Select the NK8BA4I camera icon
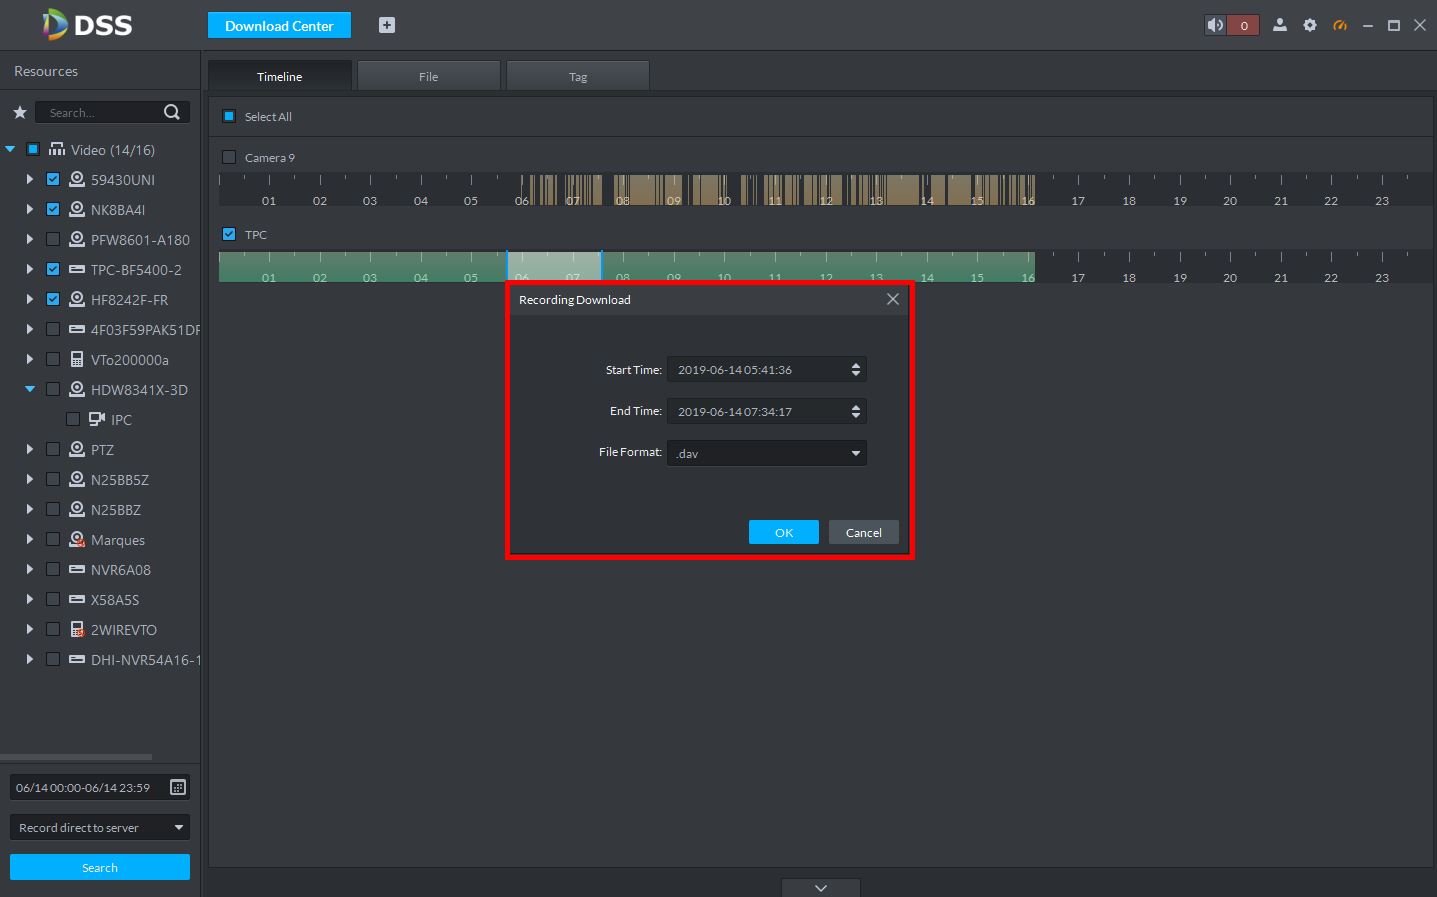1437x897 pixels. [x=77, y=209]
